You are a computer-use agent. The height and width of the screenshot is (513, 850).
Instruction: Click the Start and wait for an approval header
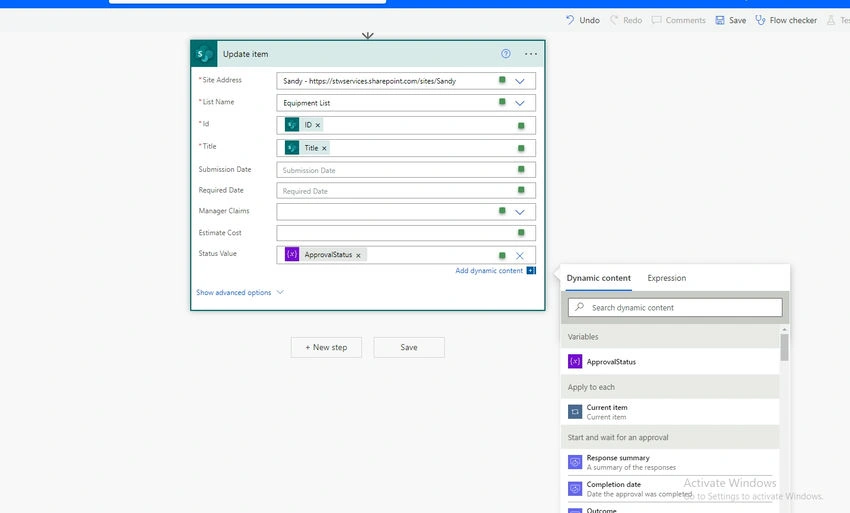670,438
